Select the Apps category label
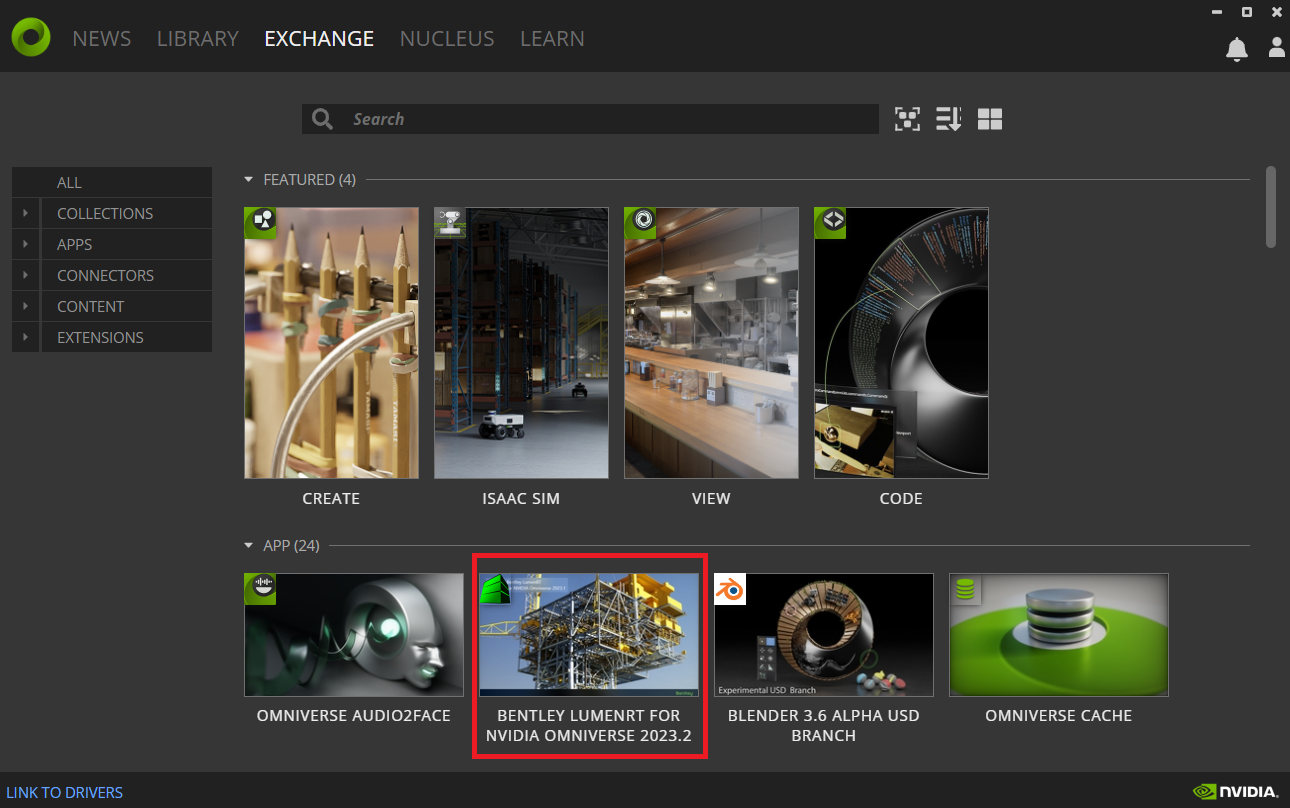 74,244
